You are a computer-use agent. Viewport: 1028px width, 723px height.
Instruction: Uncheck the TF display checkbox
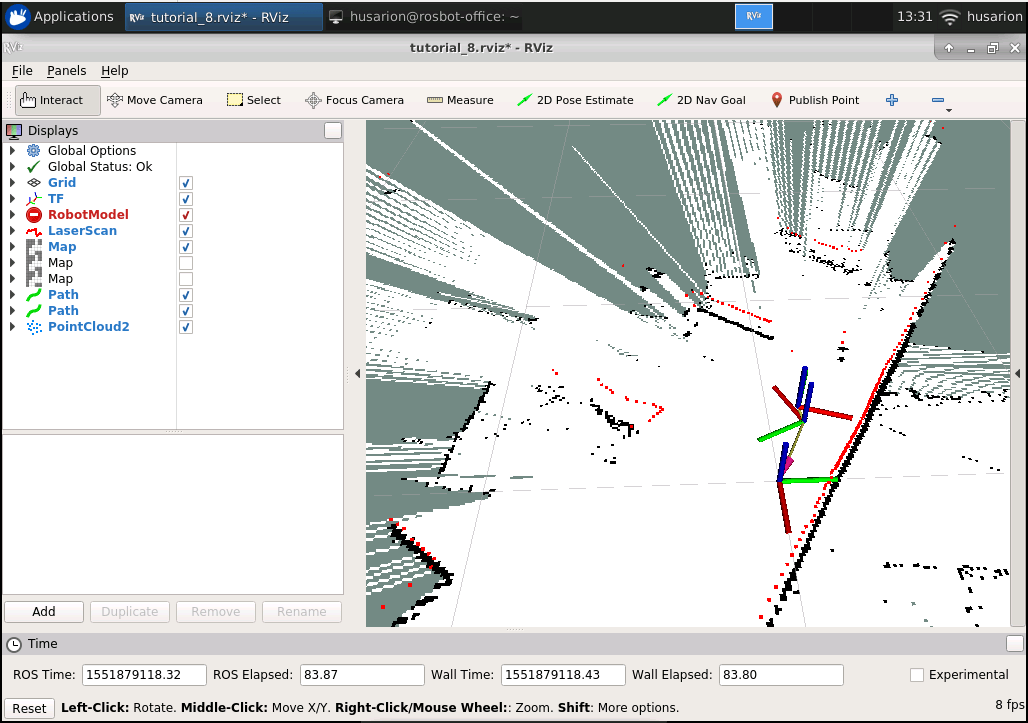[186, 199]
